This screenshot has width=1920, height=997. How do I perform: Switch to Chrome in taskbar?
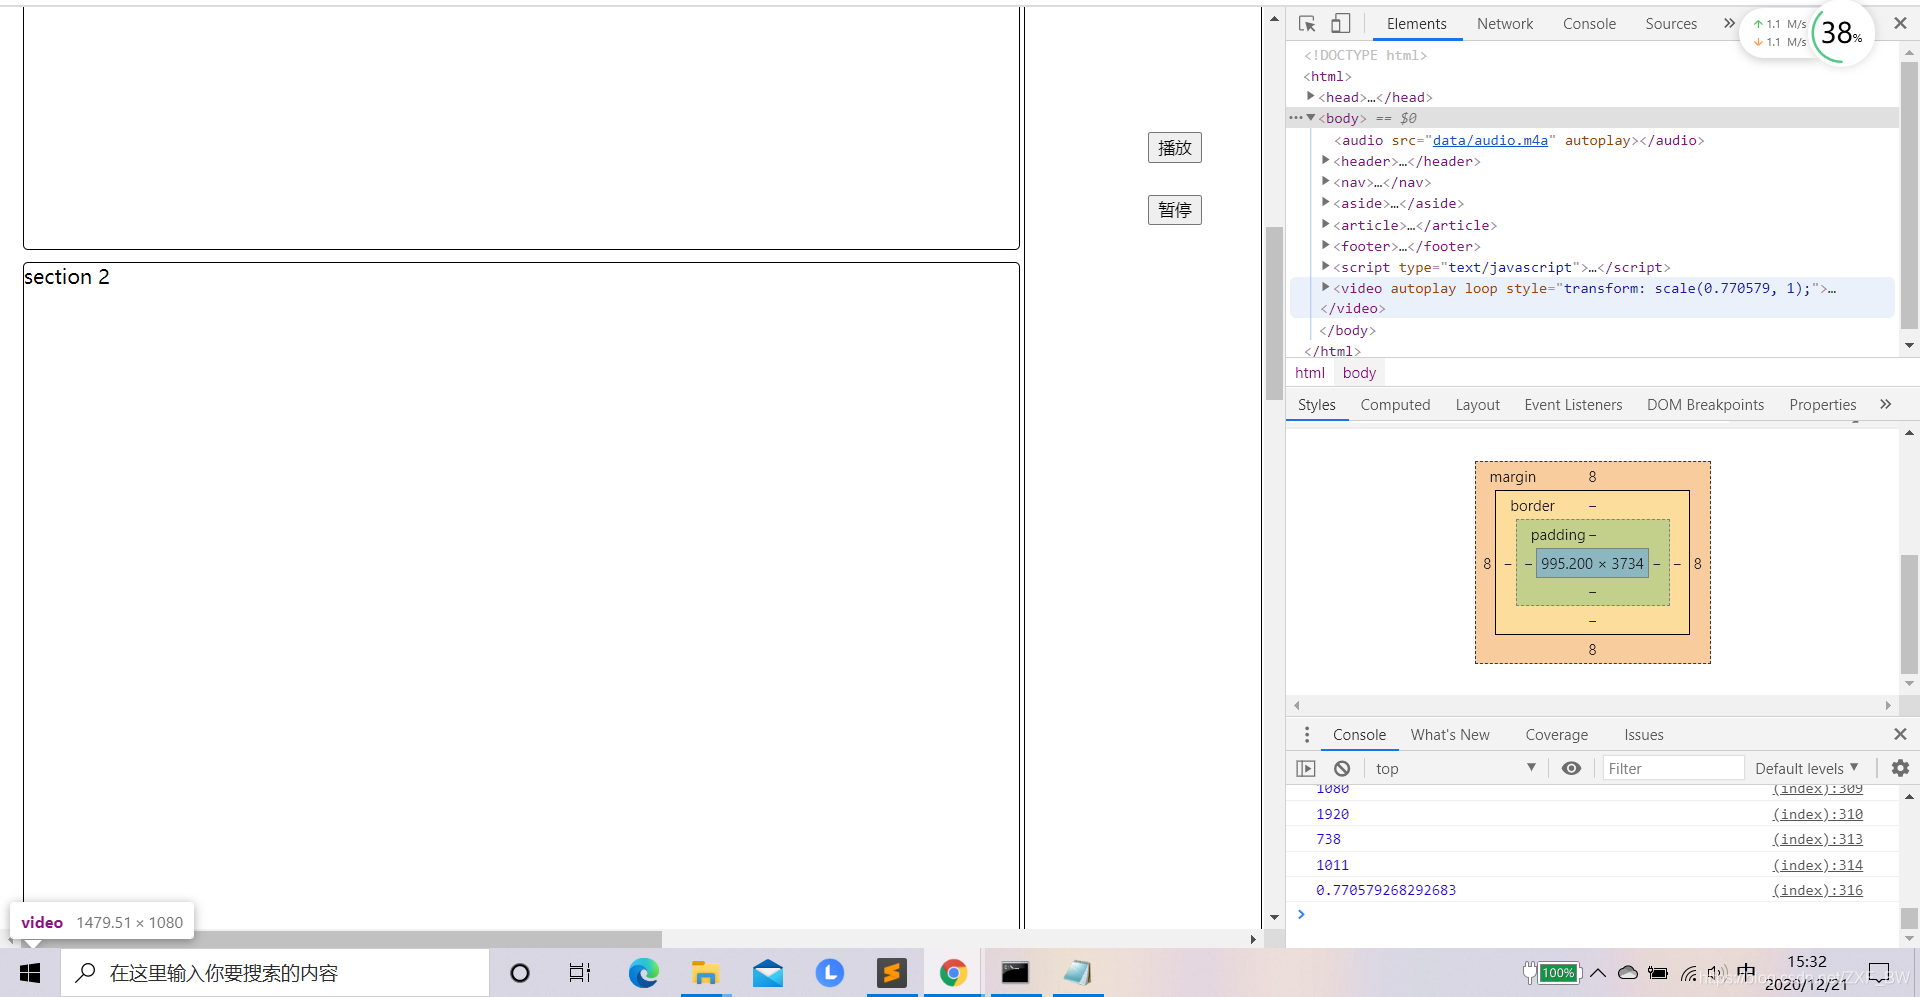click(x=953, y=973)
